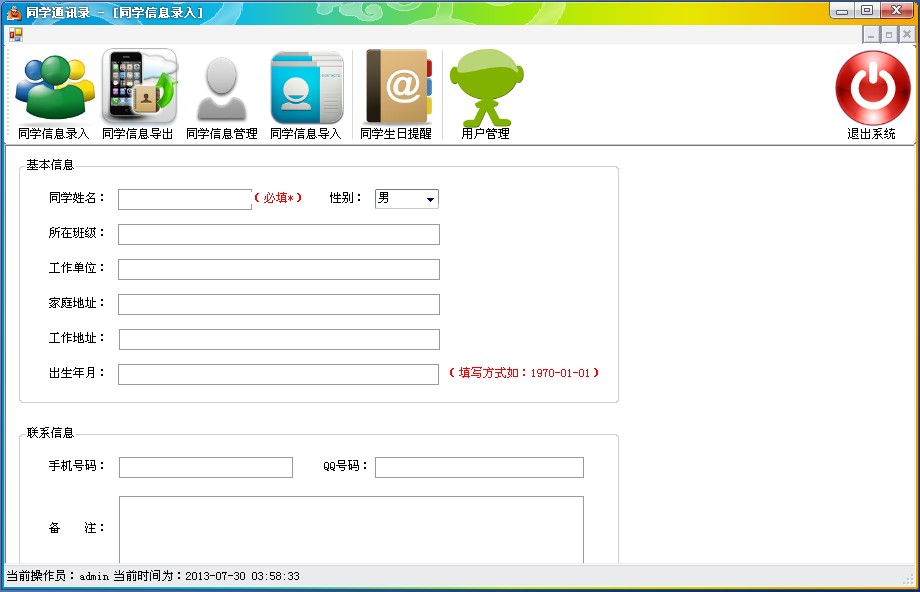The width and height of the screenshot is (920, 592).
Task: Click the 同学姓名： label
Action: 77,198
